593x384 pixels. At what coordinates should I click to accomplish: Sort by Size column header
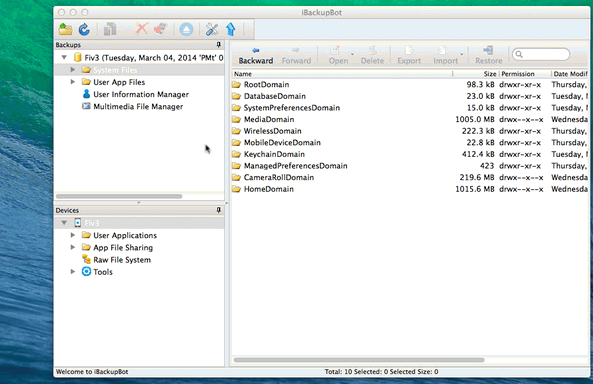(x=476, y=74)
